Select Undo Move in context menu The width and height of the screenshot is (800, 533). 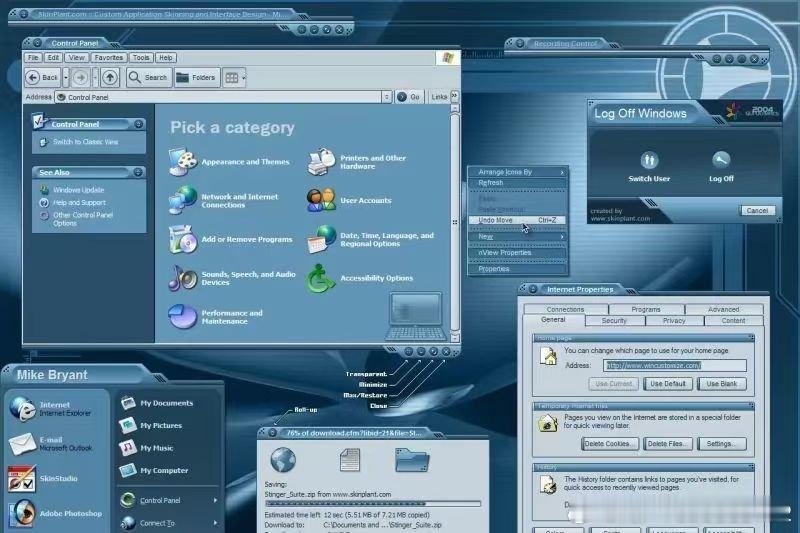517,220
